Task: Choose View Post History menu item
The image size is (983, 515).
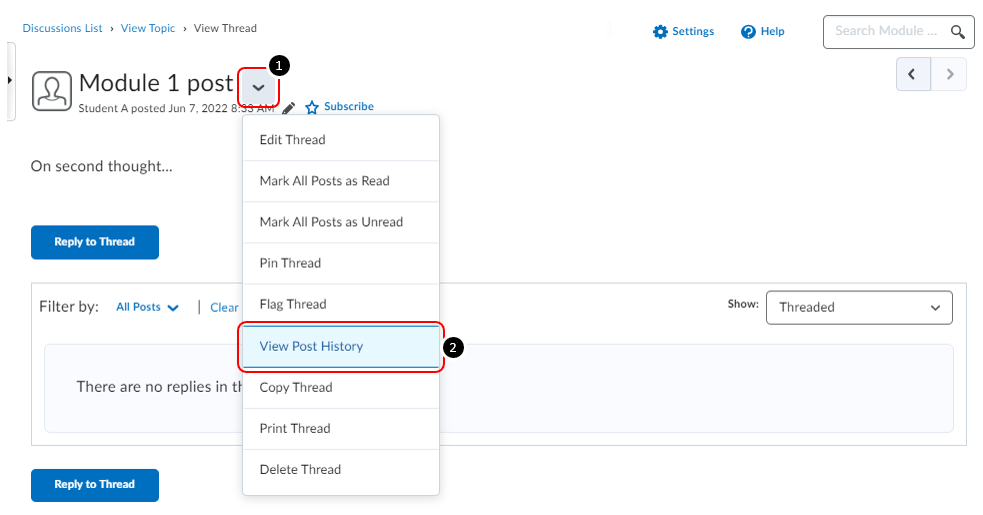Action: [311, 347]
